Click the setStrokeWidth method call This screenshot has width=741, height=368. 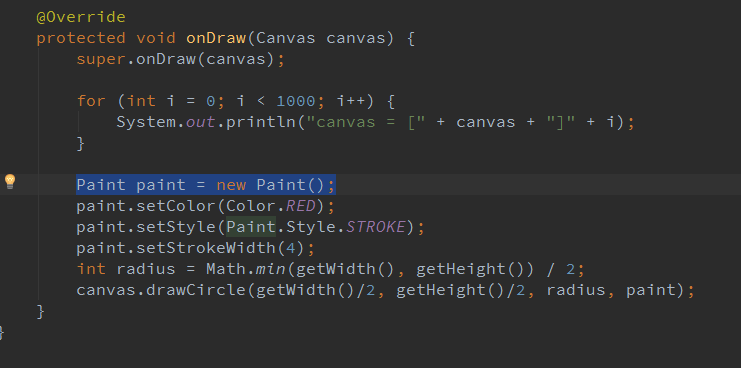click(x=206, y=248)
